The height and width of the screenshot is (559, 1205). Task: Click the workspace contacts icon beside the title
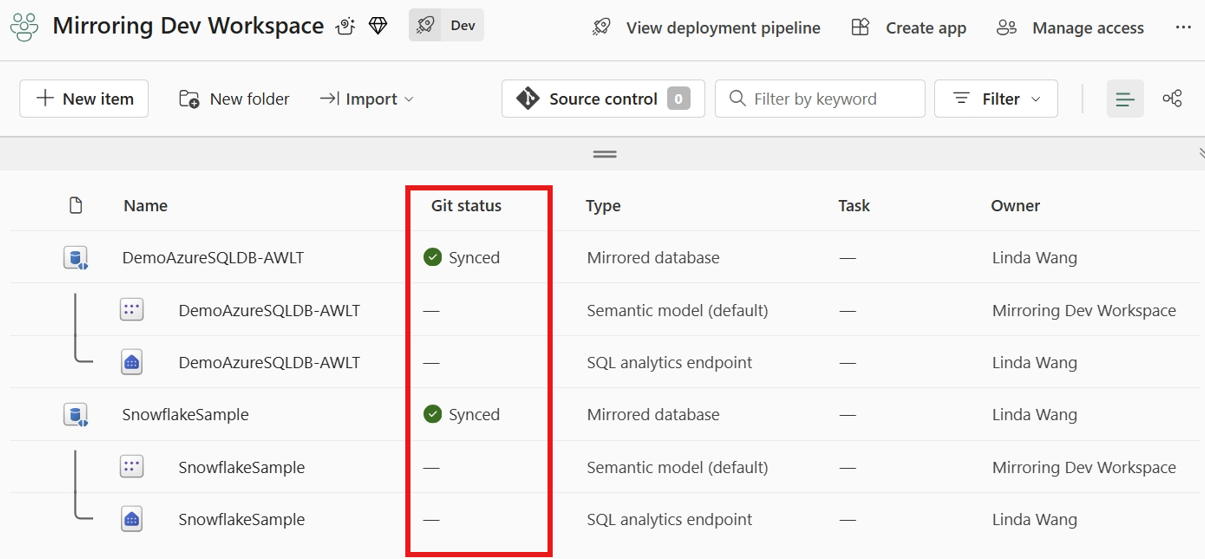(345, 27)
